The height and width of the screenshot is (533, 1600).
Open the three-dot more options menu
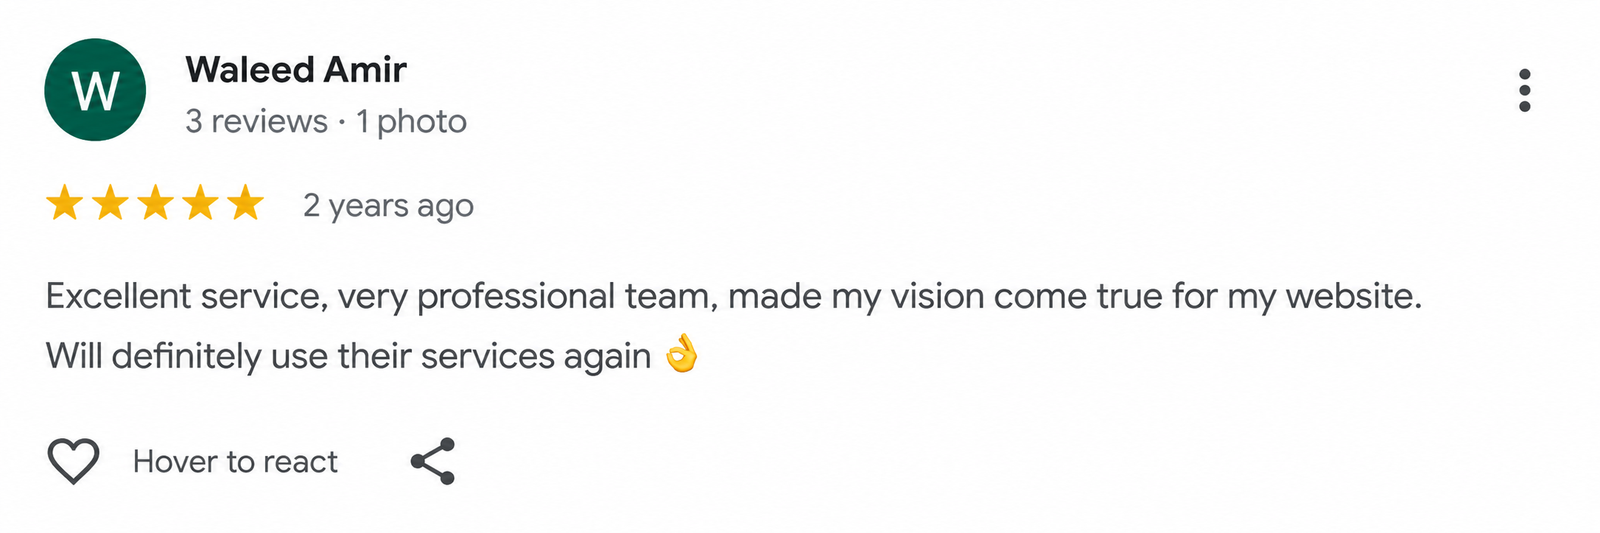click(1524, 90)
